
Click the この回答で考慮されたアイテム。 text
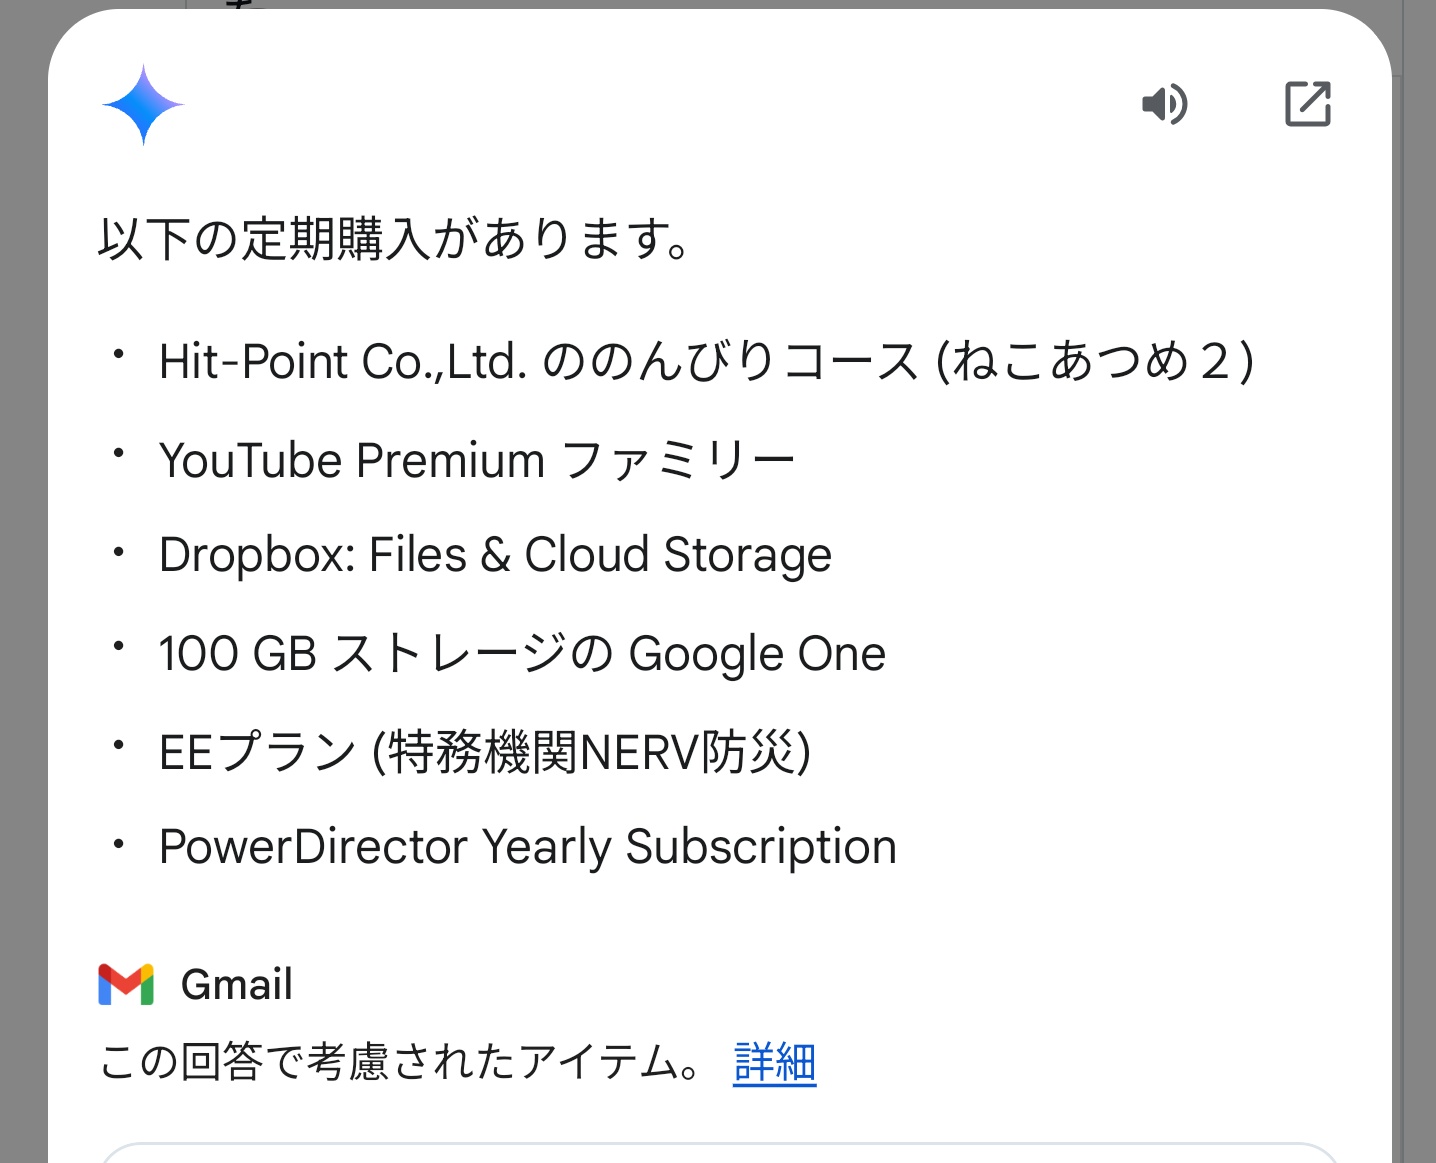(402, 1062)
